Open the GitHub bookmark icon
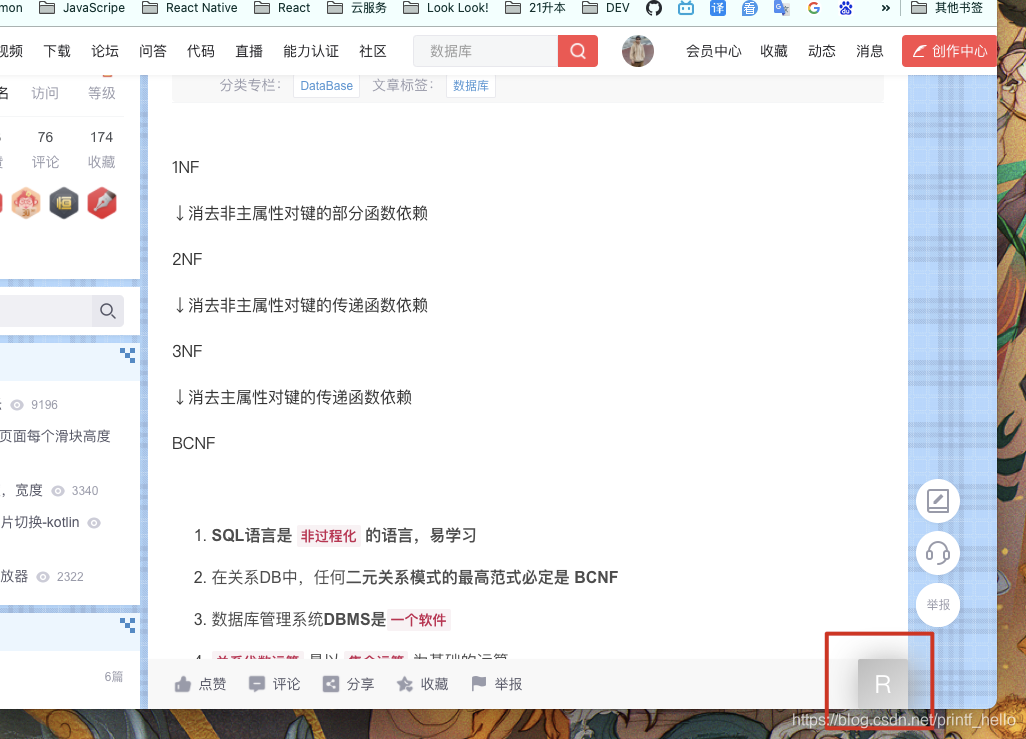Screen dimensions: 1026x739 pyautogui.click(x=653, y=8)
